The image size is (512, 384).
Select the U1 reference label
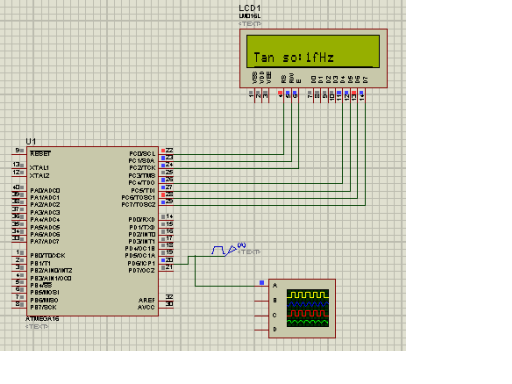pos(30,141)
